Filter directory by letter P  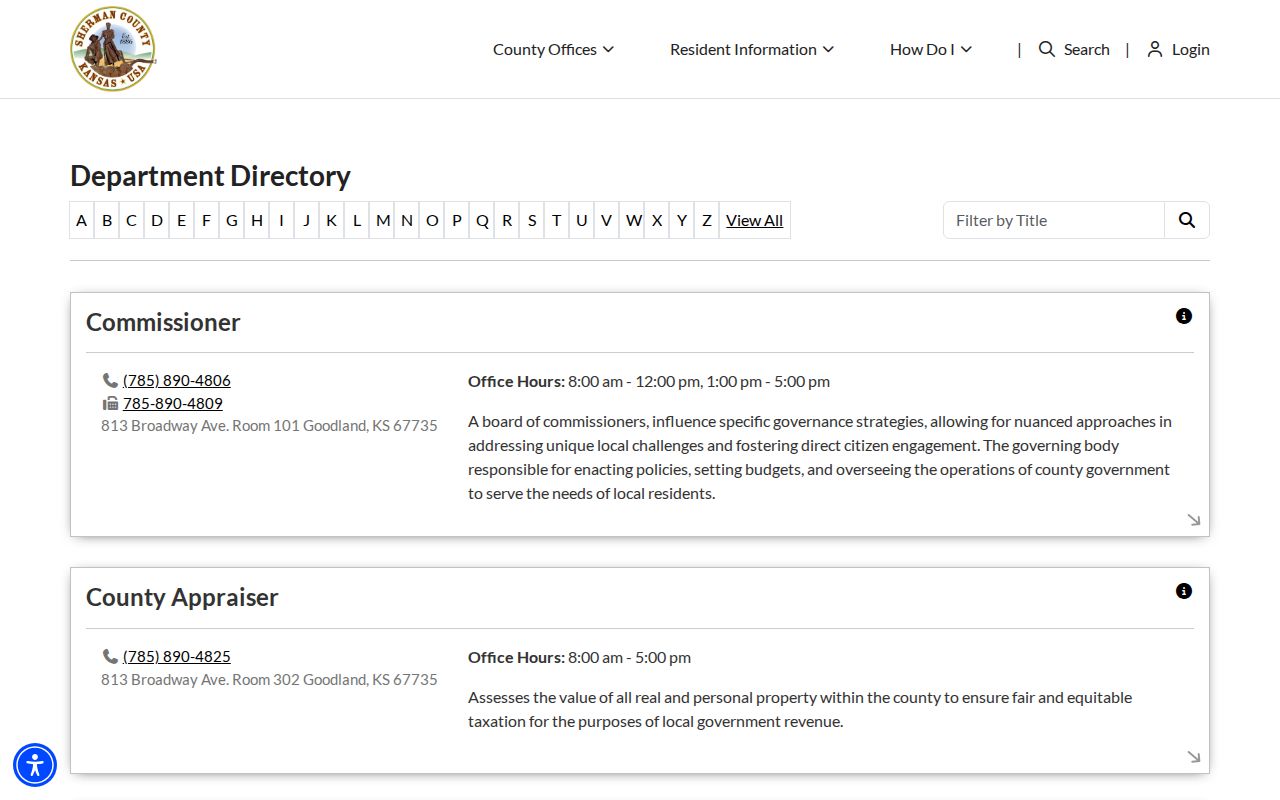(x=457, y=220)
